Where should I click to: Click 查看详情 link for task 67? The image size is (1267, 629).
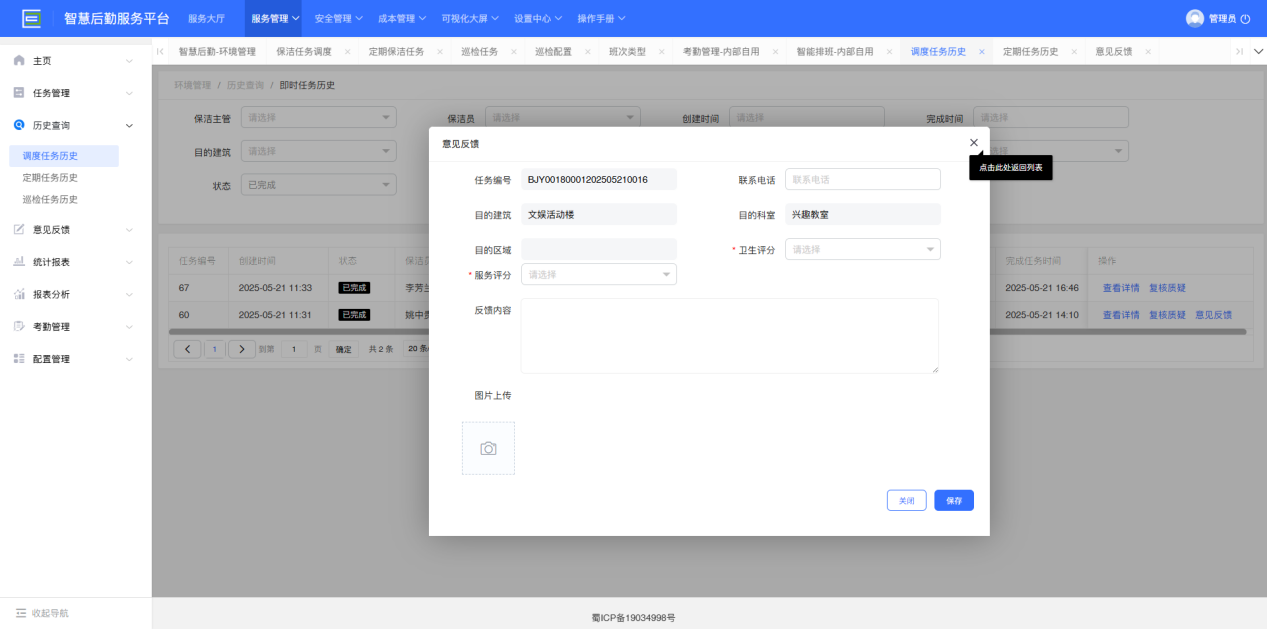1121,288
